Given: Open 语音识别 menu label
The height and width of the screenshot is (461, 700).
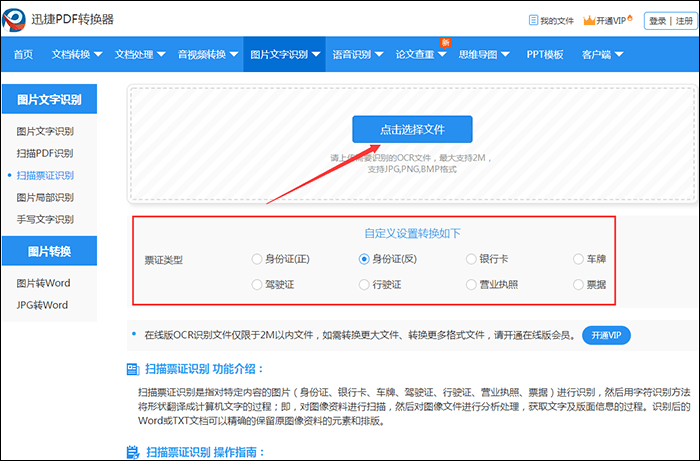Looking at the screenshot, I should [x=352, y=54].
